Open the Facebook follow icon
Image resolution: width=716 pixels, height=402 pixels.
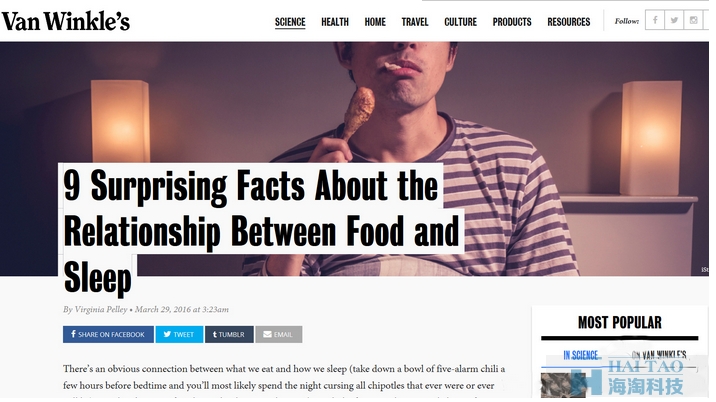point(655,21)
